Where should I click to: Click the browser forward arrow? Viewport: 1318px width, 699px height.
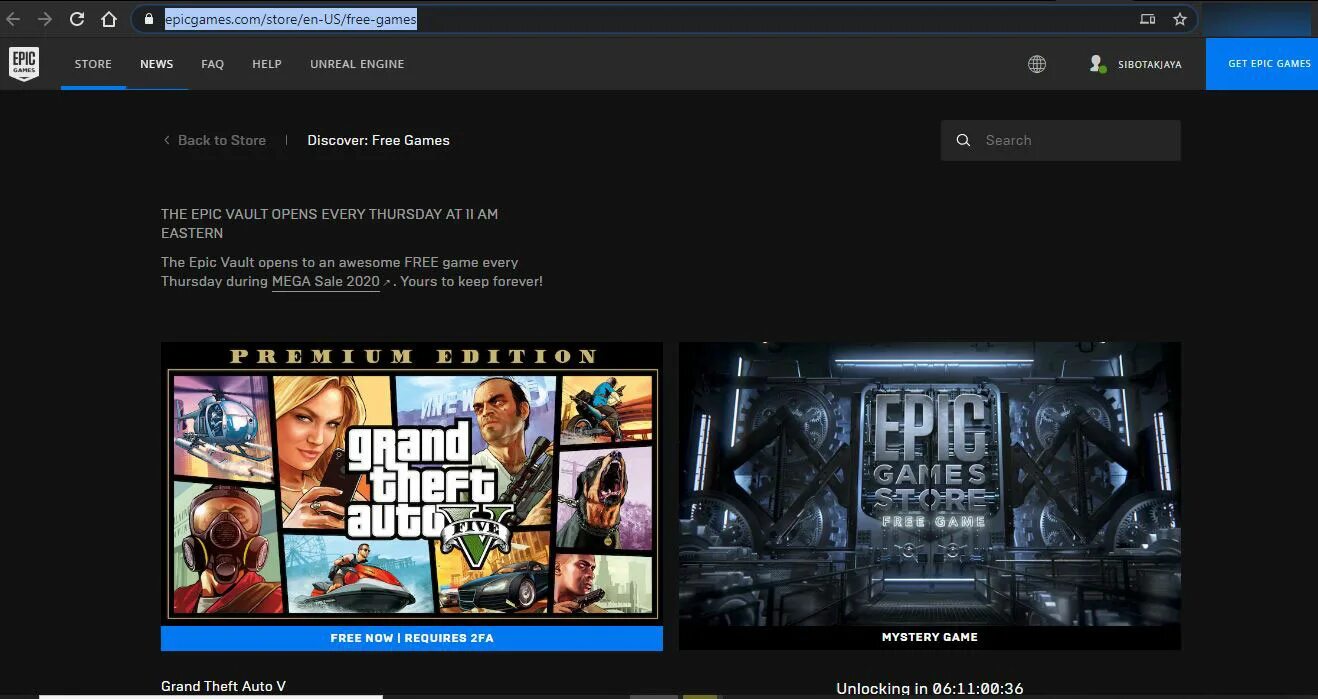pos(45,19)
